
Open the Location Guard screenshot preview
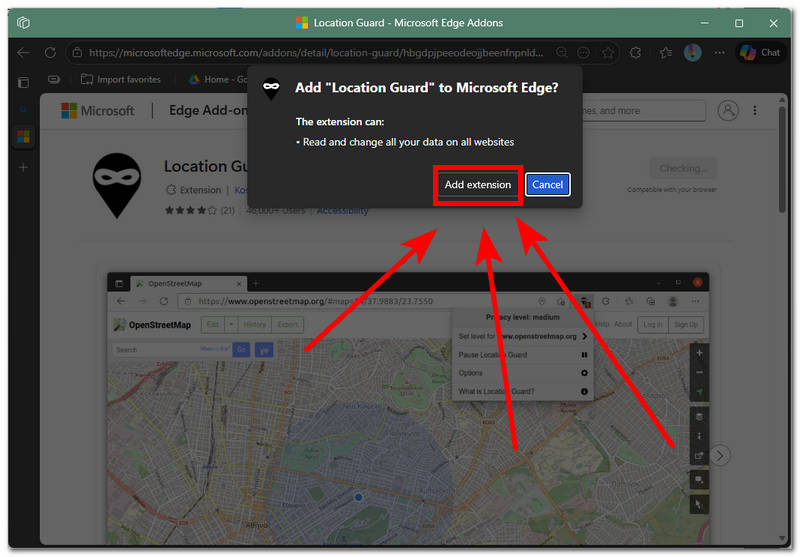click(x=408, y=408)
